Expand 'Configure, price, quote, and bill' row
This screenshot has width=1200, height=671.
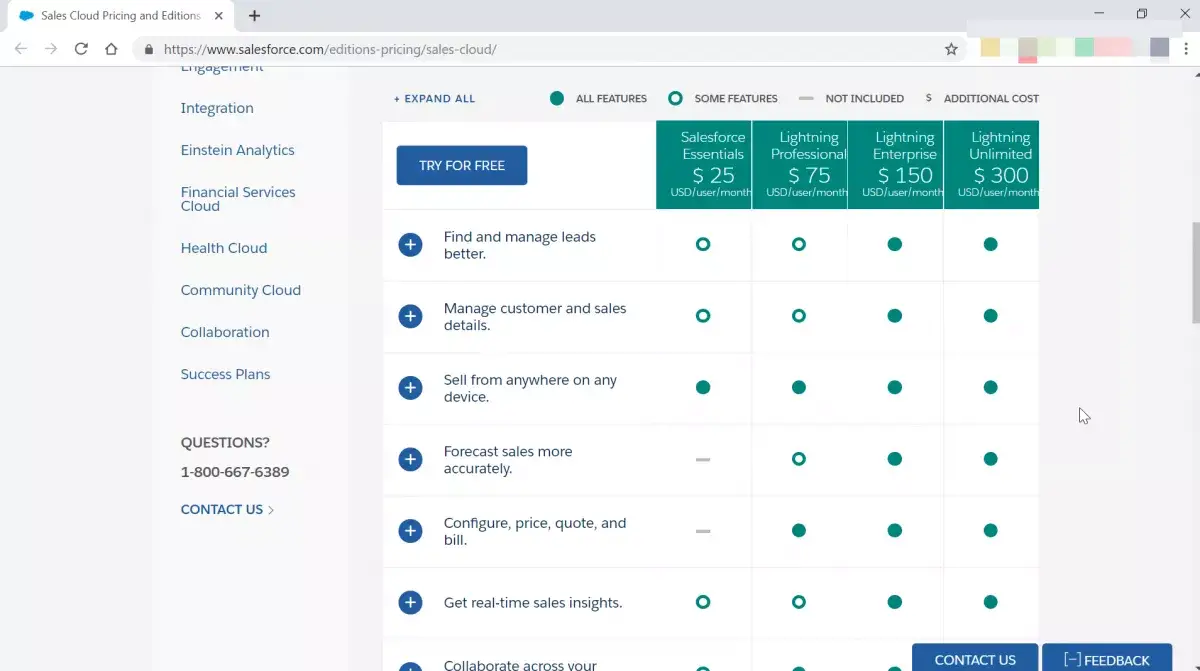pos(410,531)
